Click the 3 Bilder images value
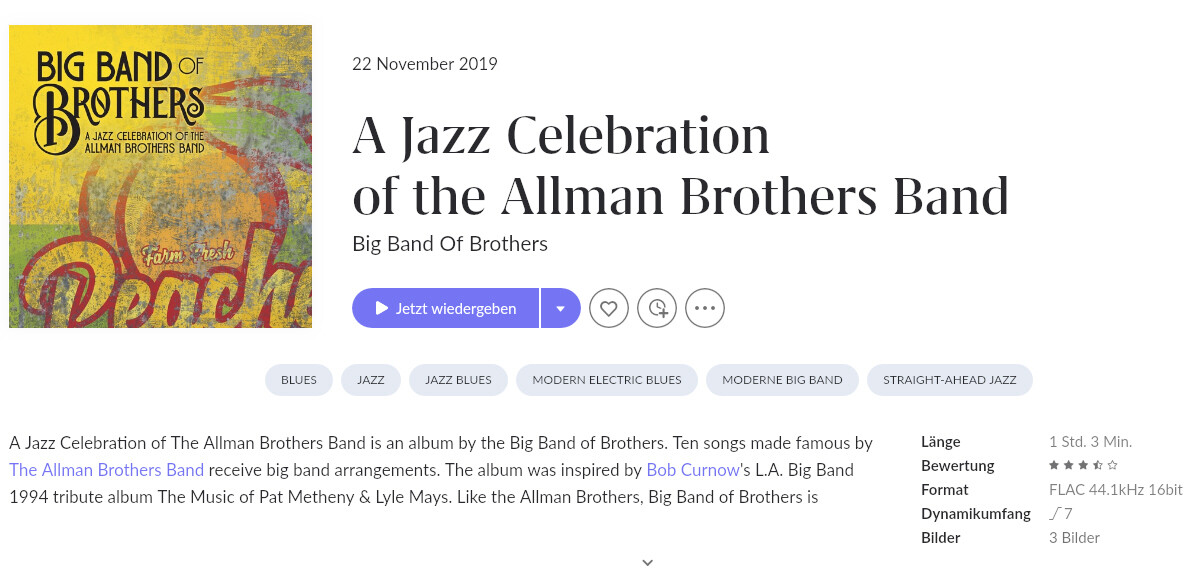 [1074, 538]
